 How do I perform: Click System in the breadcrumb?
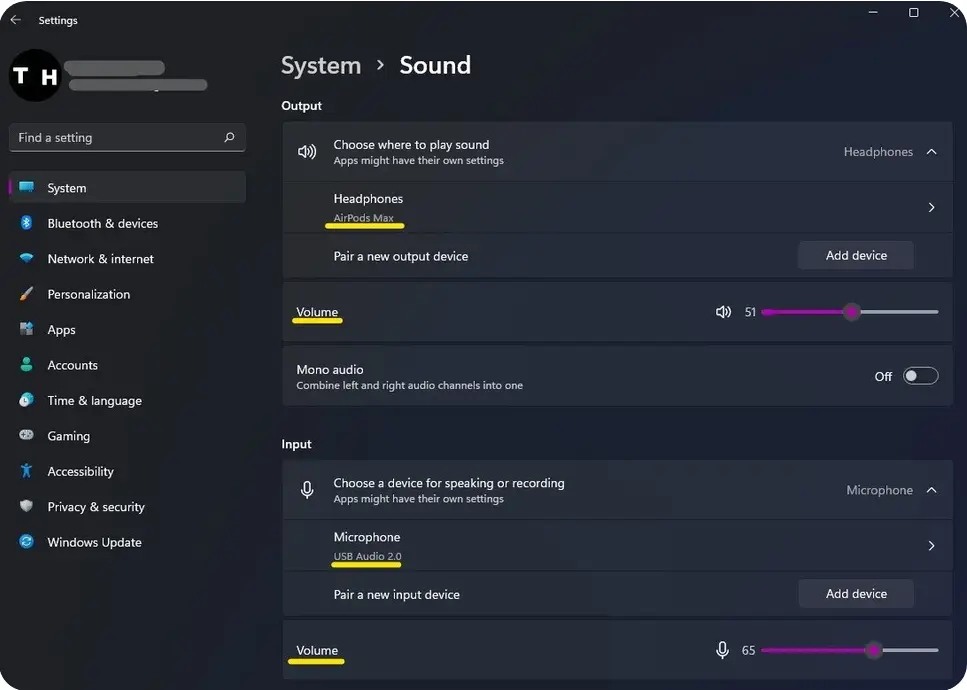pos(321,66)
